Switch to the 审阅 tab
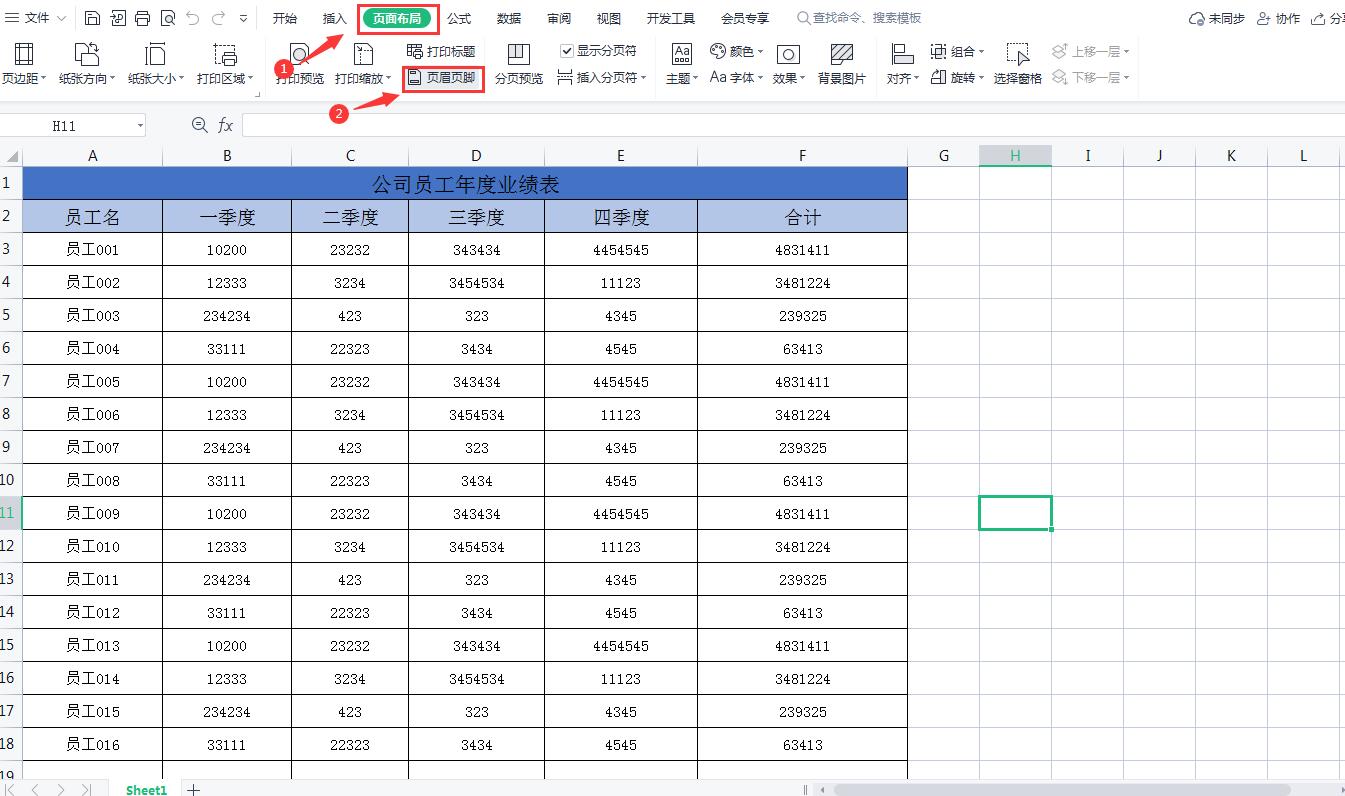 click(559, 18)
